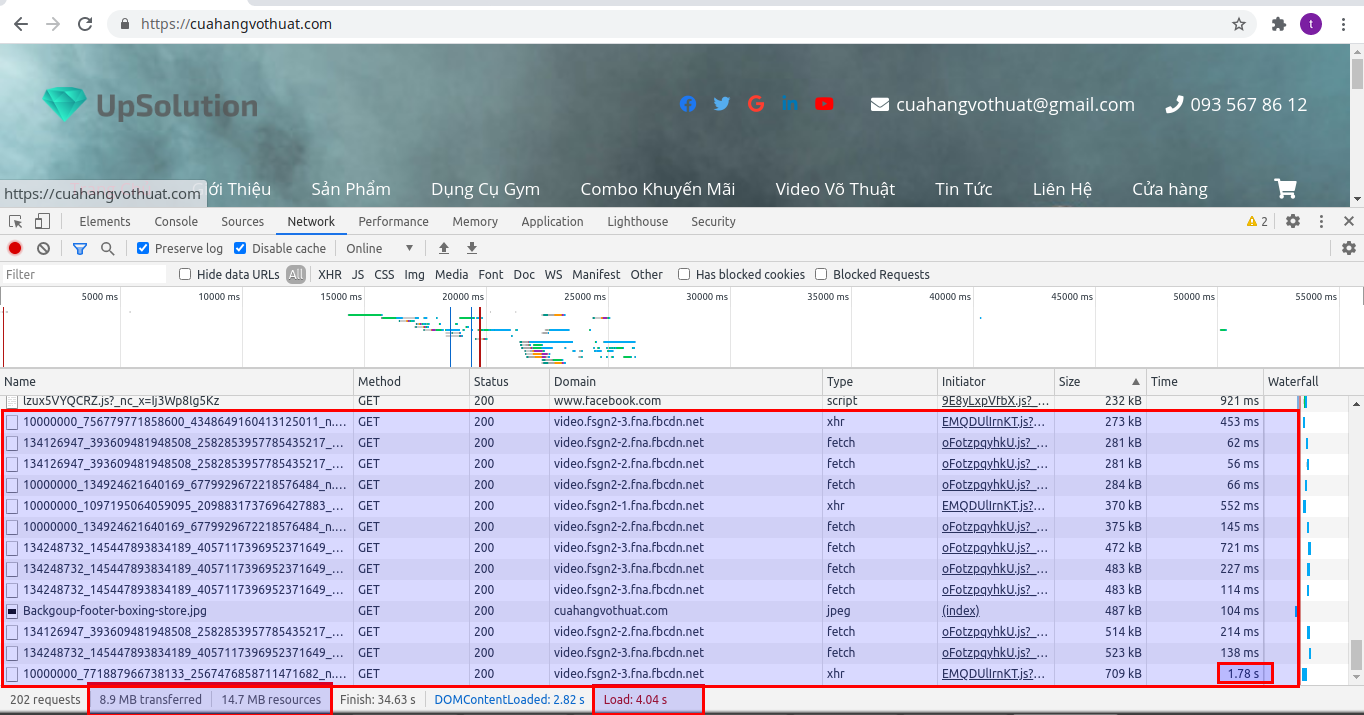Click the address bar URL field
This screenshot has width=1364, height=715.
(680, 24)
